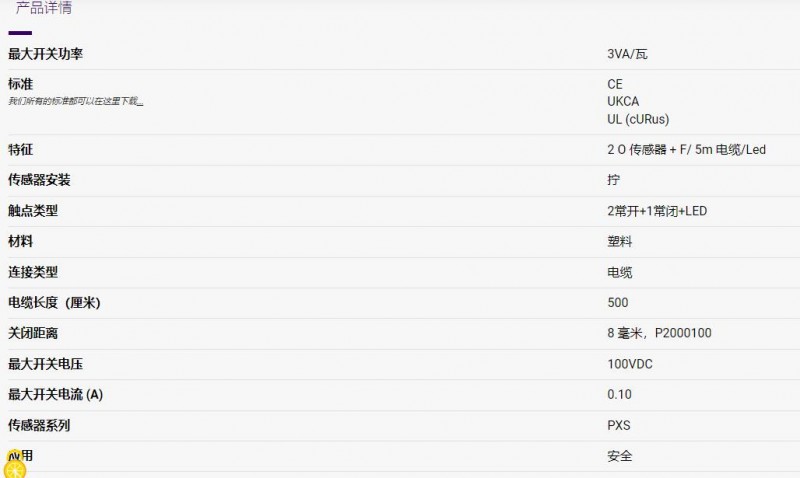Click the 标准 row label
800x478 pixels.
pos(20,84)
